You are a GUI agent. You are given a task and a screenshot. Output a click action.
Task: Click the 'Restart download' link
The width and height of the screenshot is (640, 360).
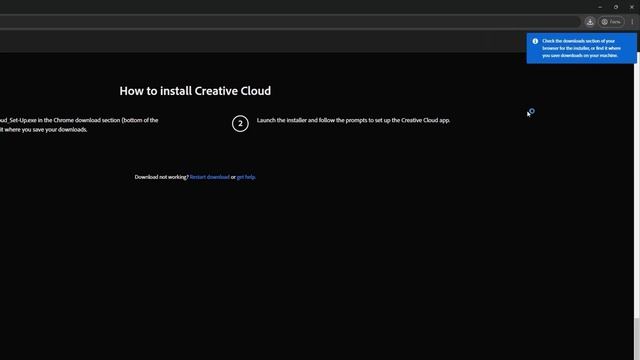pos(209,177)
